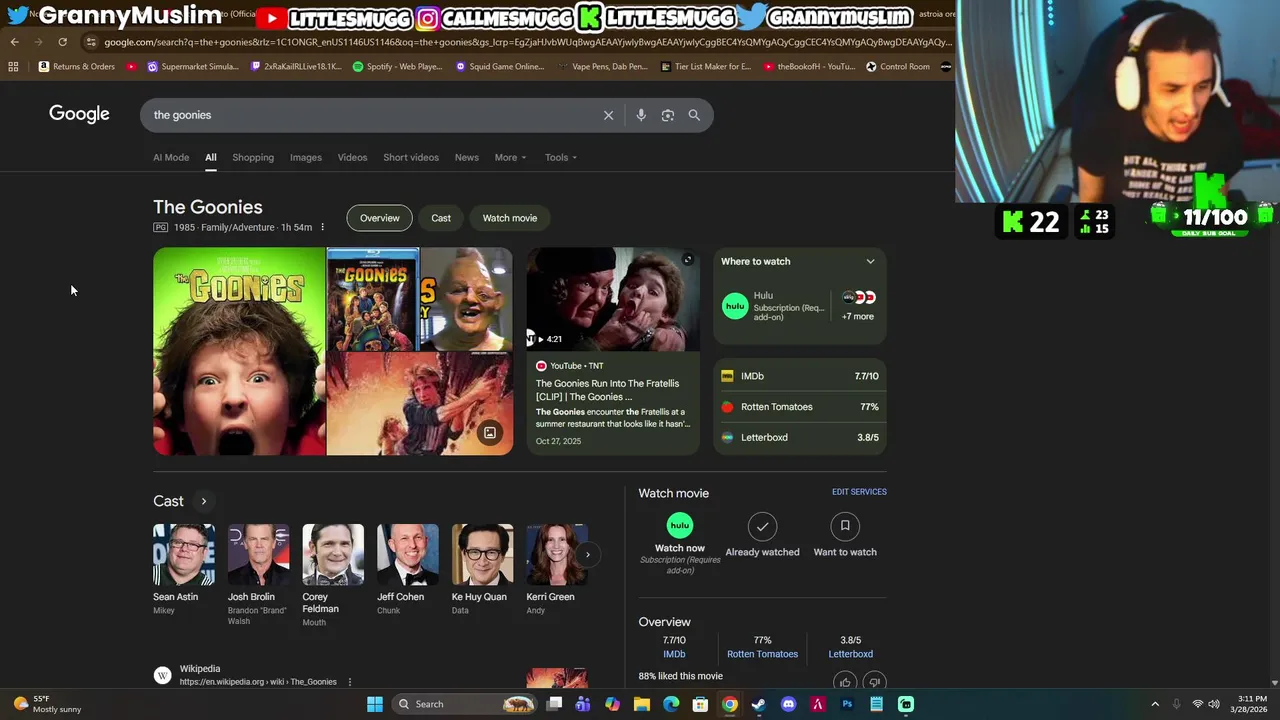Go to Google homepage via the logo
Image resolution: width=1280 pixels, height=720 pixels.
(x=79, y=114)
